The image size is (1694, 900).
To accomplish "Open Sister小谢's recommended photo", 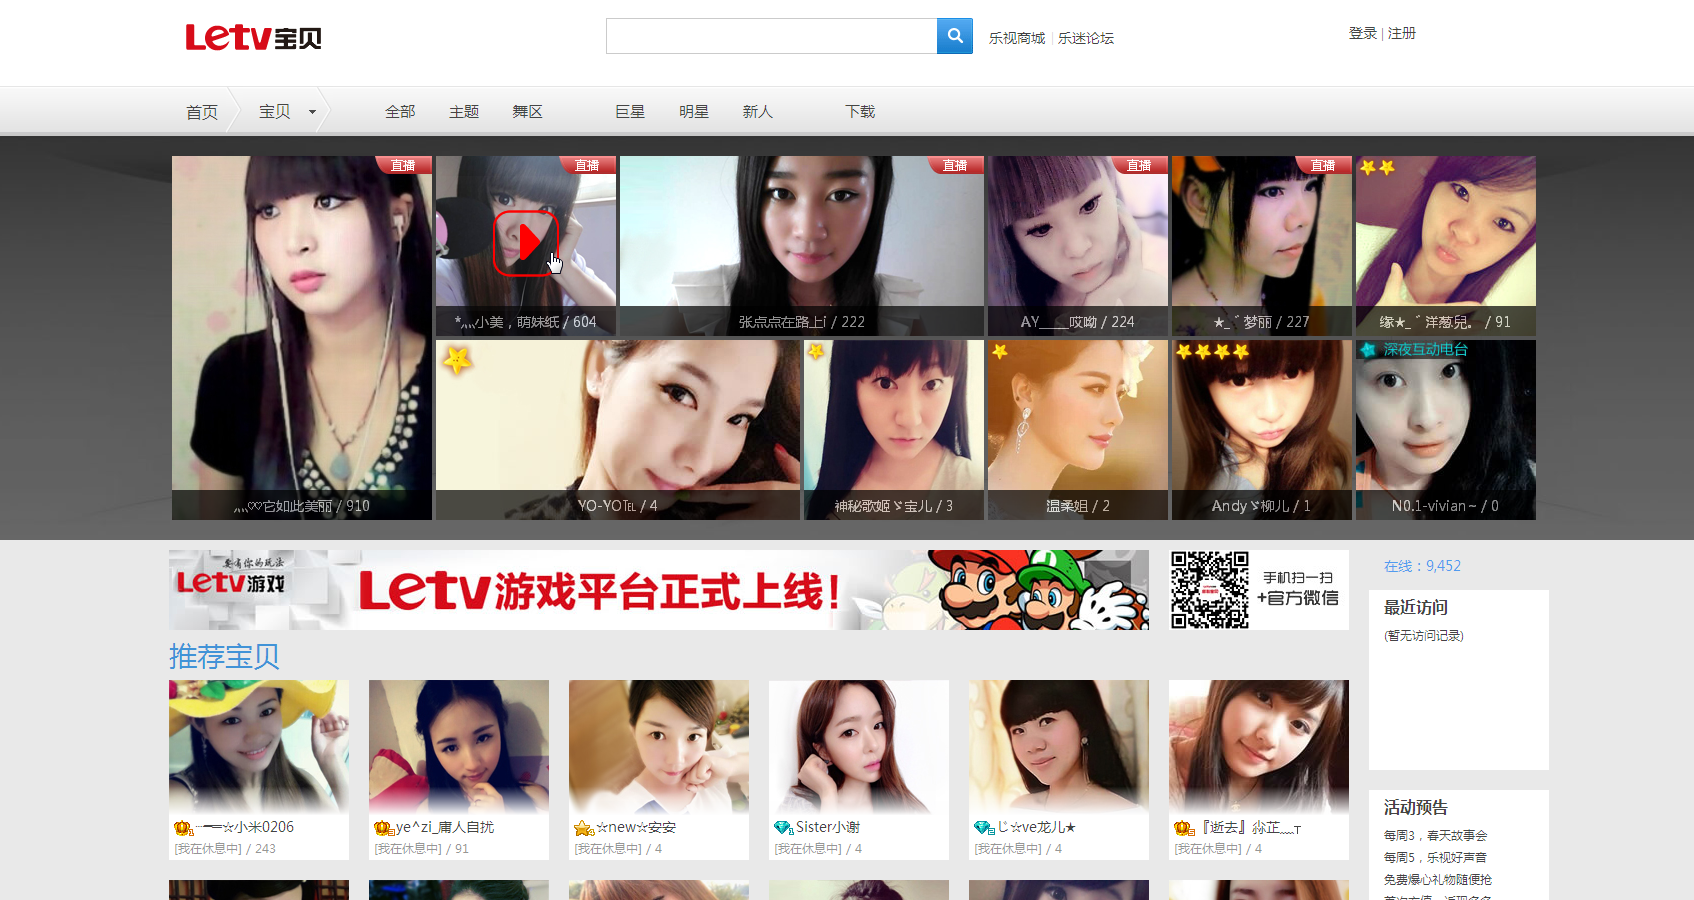I will [x=859, y=747].
